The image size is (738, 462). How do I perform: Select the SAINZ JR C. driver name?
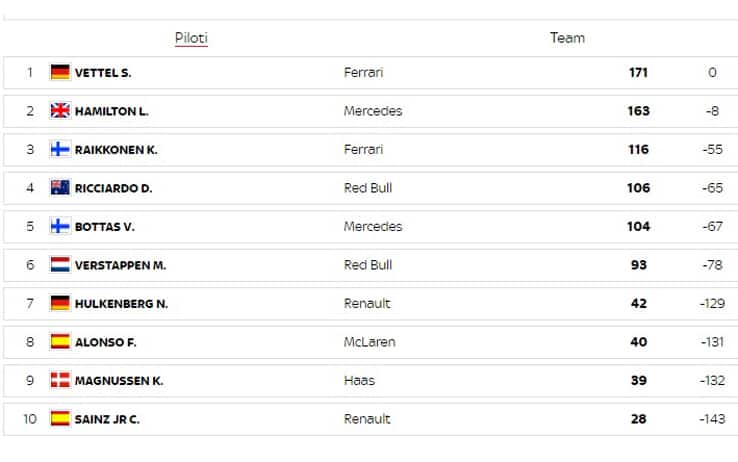coord(107,419)
